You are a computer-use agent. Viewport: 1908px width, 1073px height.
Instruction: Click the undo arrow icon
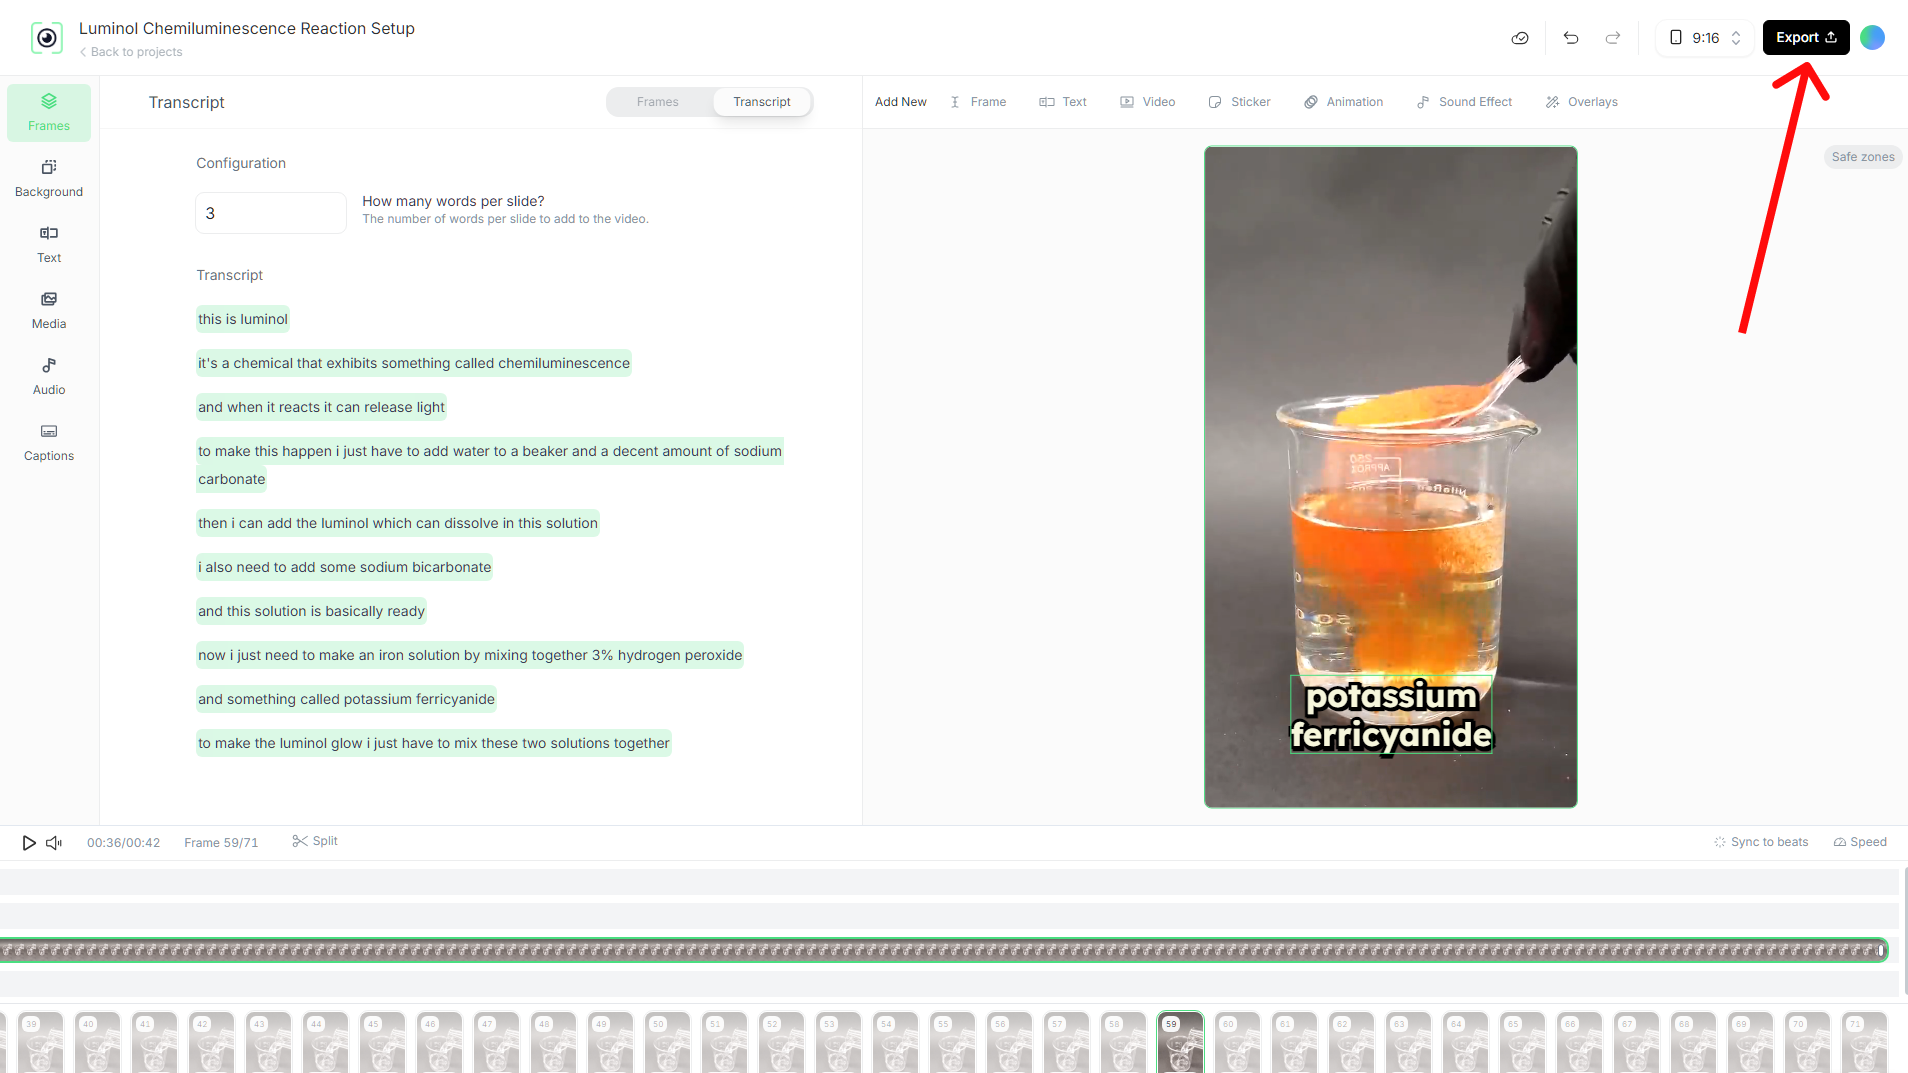(1571, 38)
